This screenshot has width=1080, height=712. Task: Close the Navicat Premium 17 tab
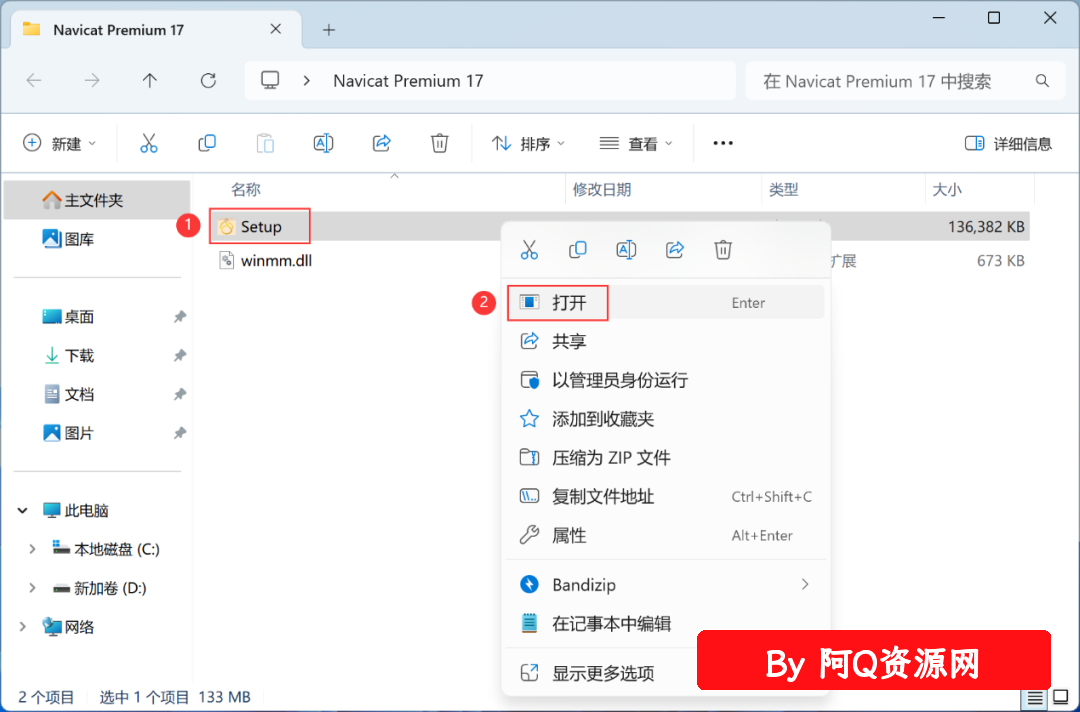pos(276,29)
